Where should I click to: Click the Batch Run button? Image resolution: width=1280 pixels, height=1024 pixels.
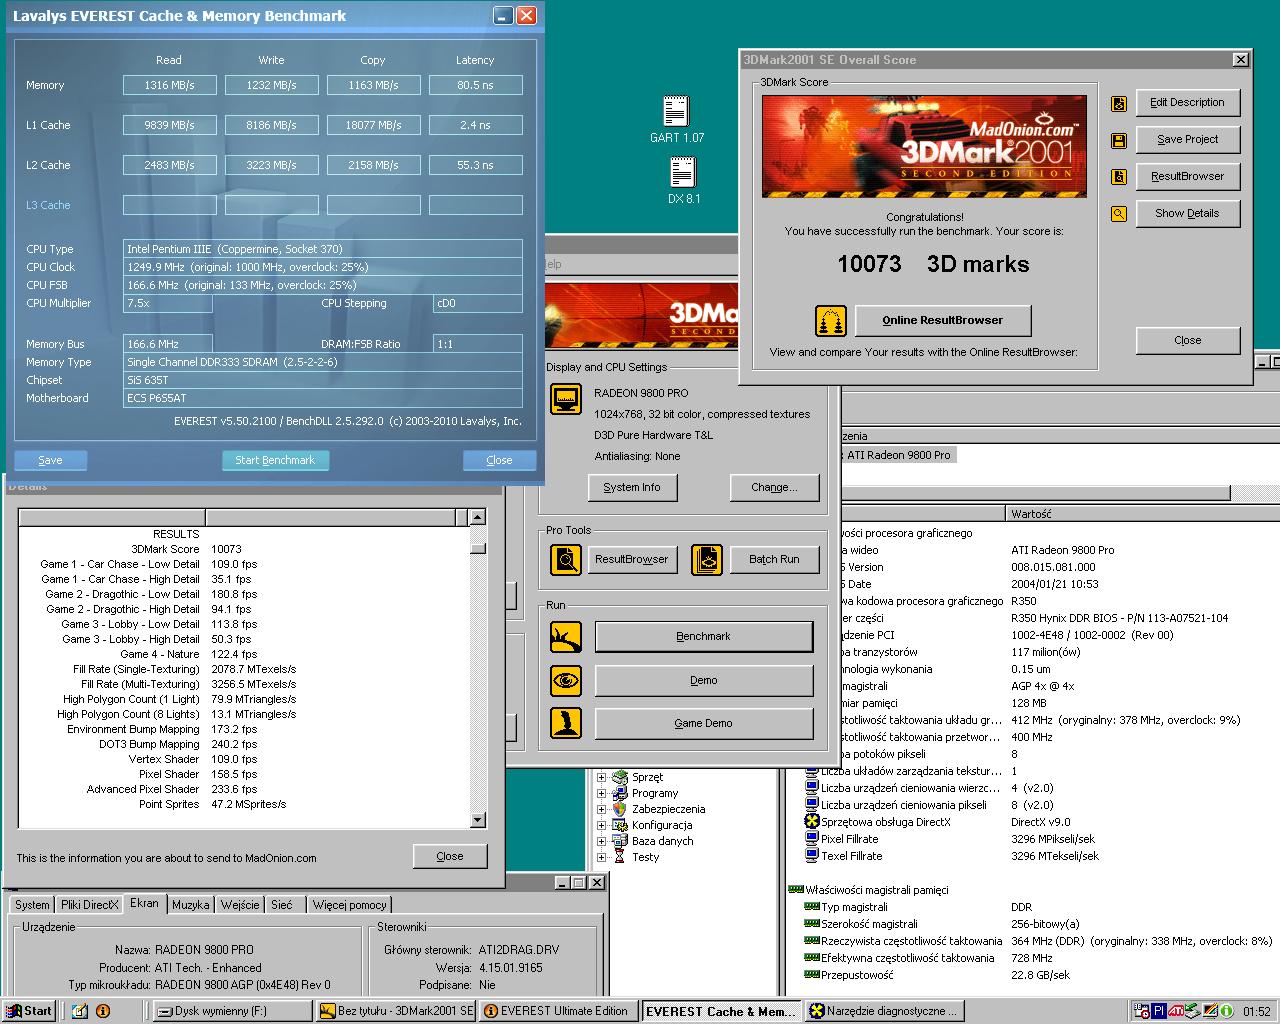(775, 559)
